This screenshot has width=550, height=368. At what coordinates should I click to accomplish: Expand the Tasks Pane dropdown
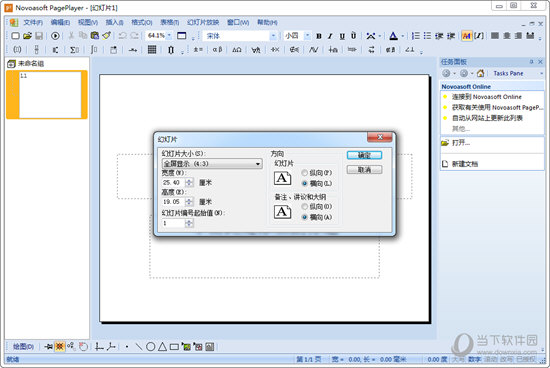coord(541,73)
